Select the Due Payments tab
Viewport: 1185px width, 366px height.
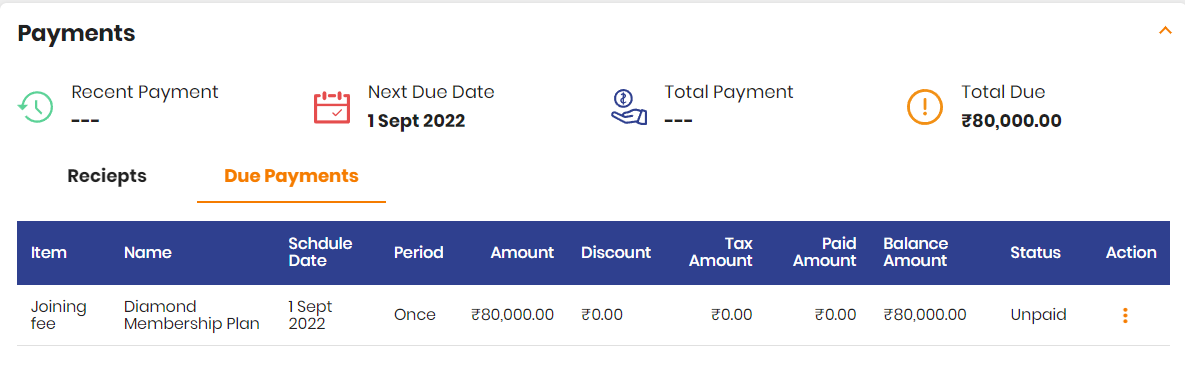(x=291, y=176)
